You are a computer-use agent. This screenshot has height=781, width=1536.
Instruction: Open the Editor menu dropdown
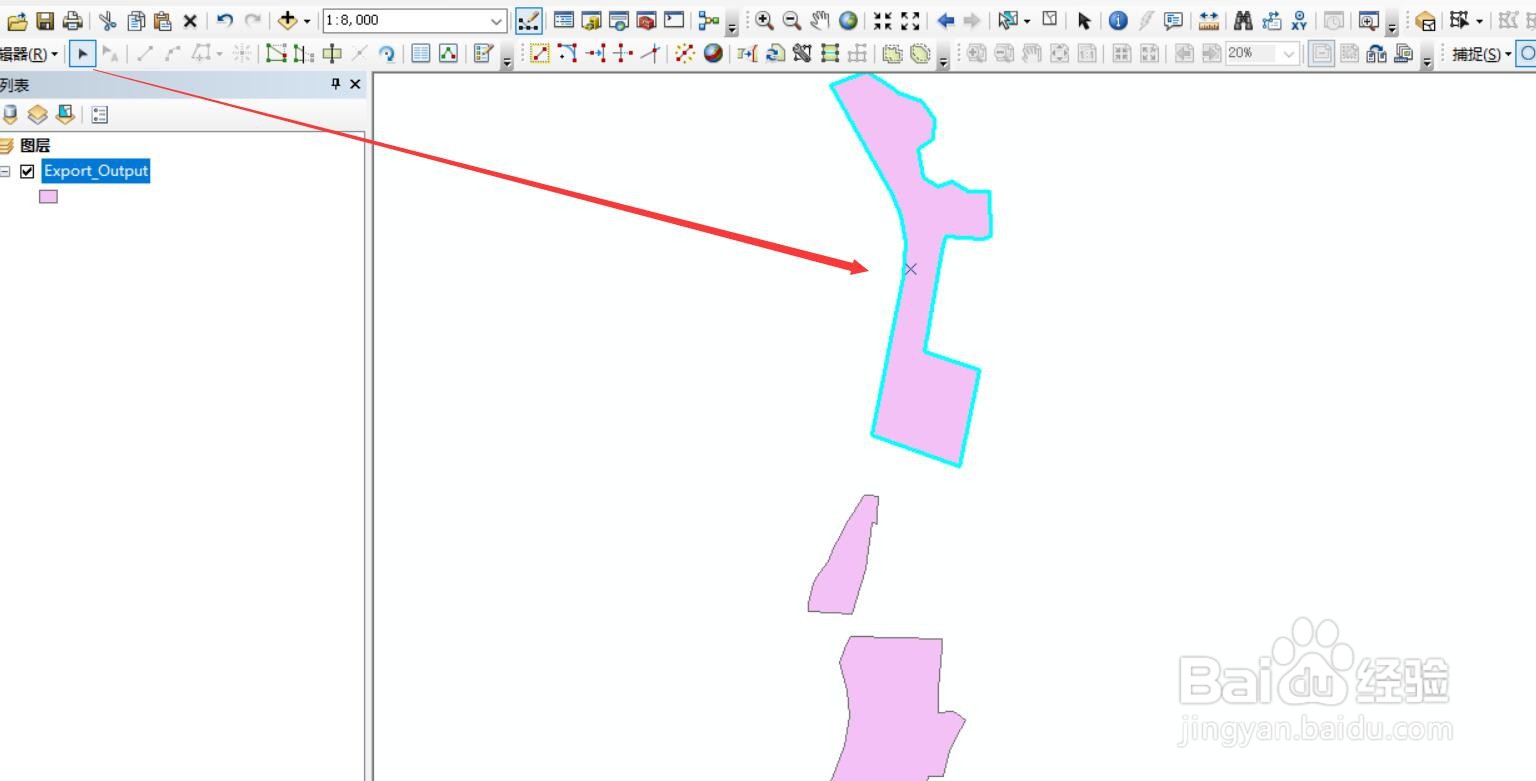(x=29, y=54)
